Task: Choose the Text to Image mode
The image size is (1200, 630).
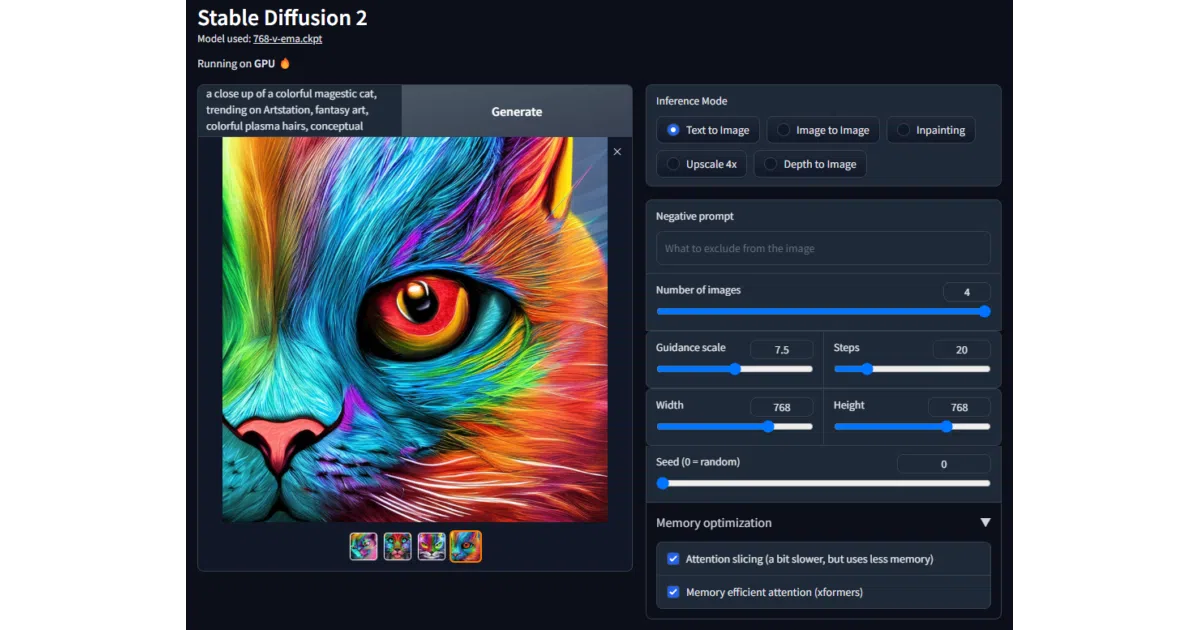Action: click(708, 130)
